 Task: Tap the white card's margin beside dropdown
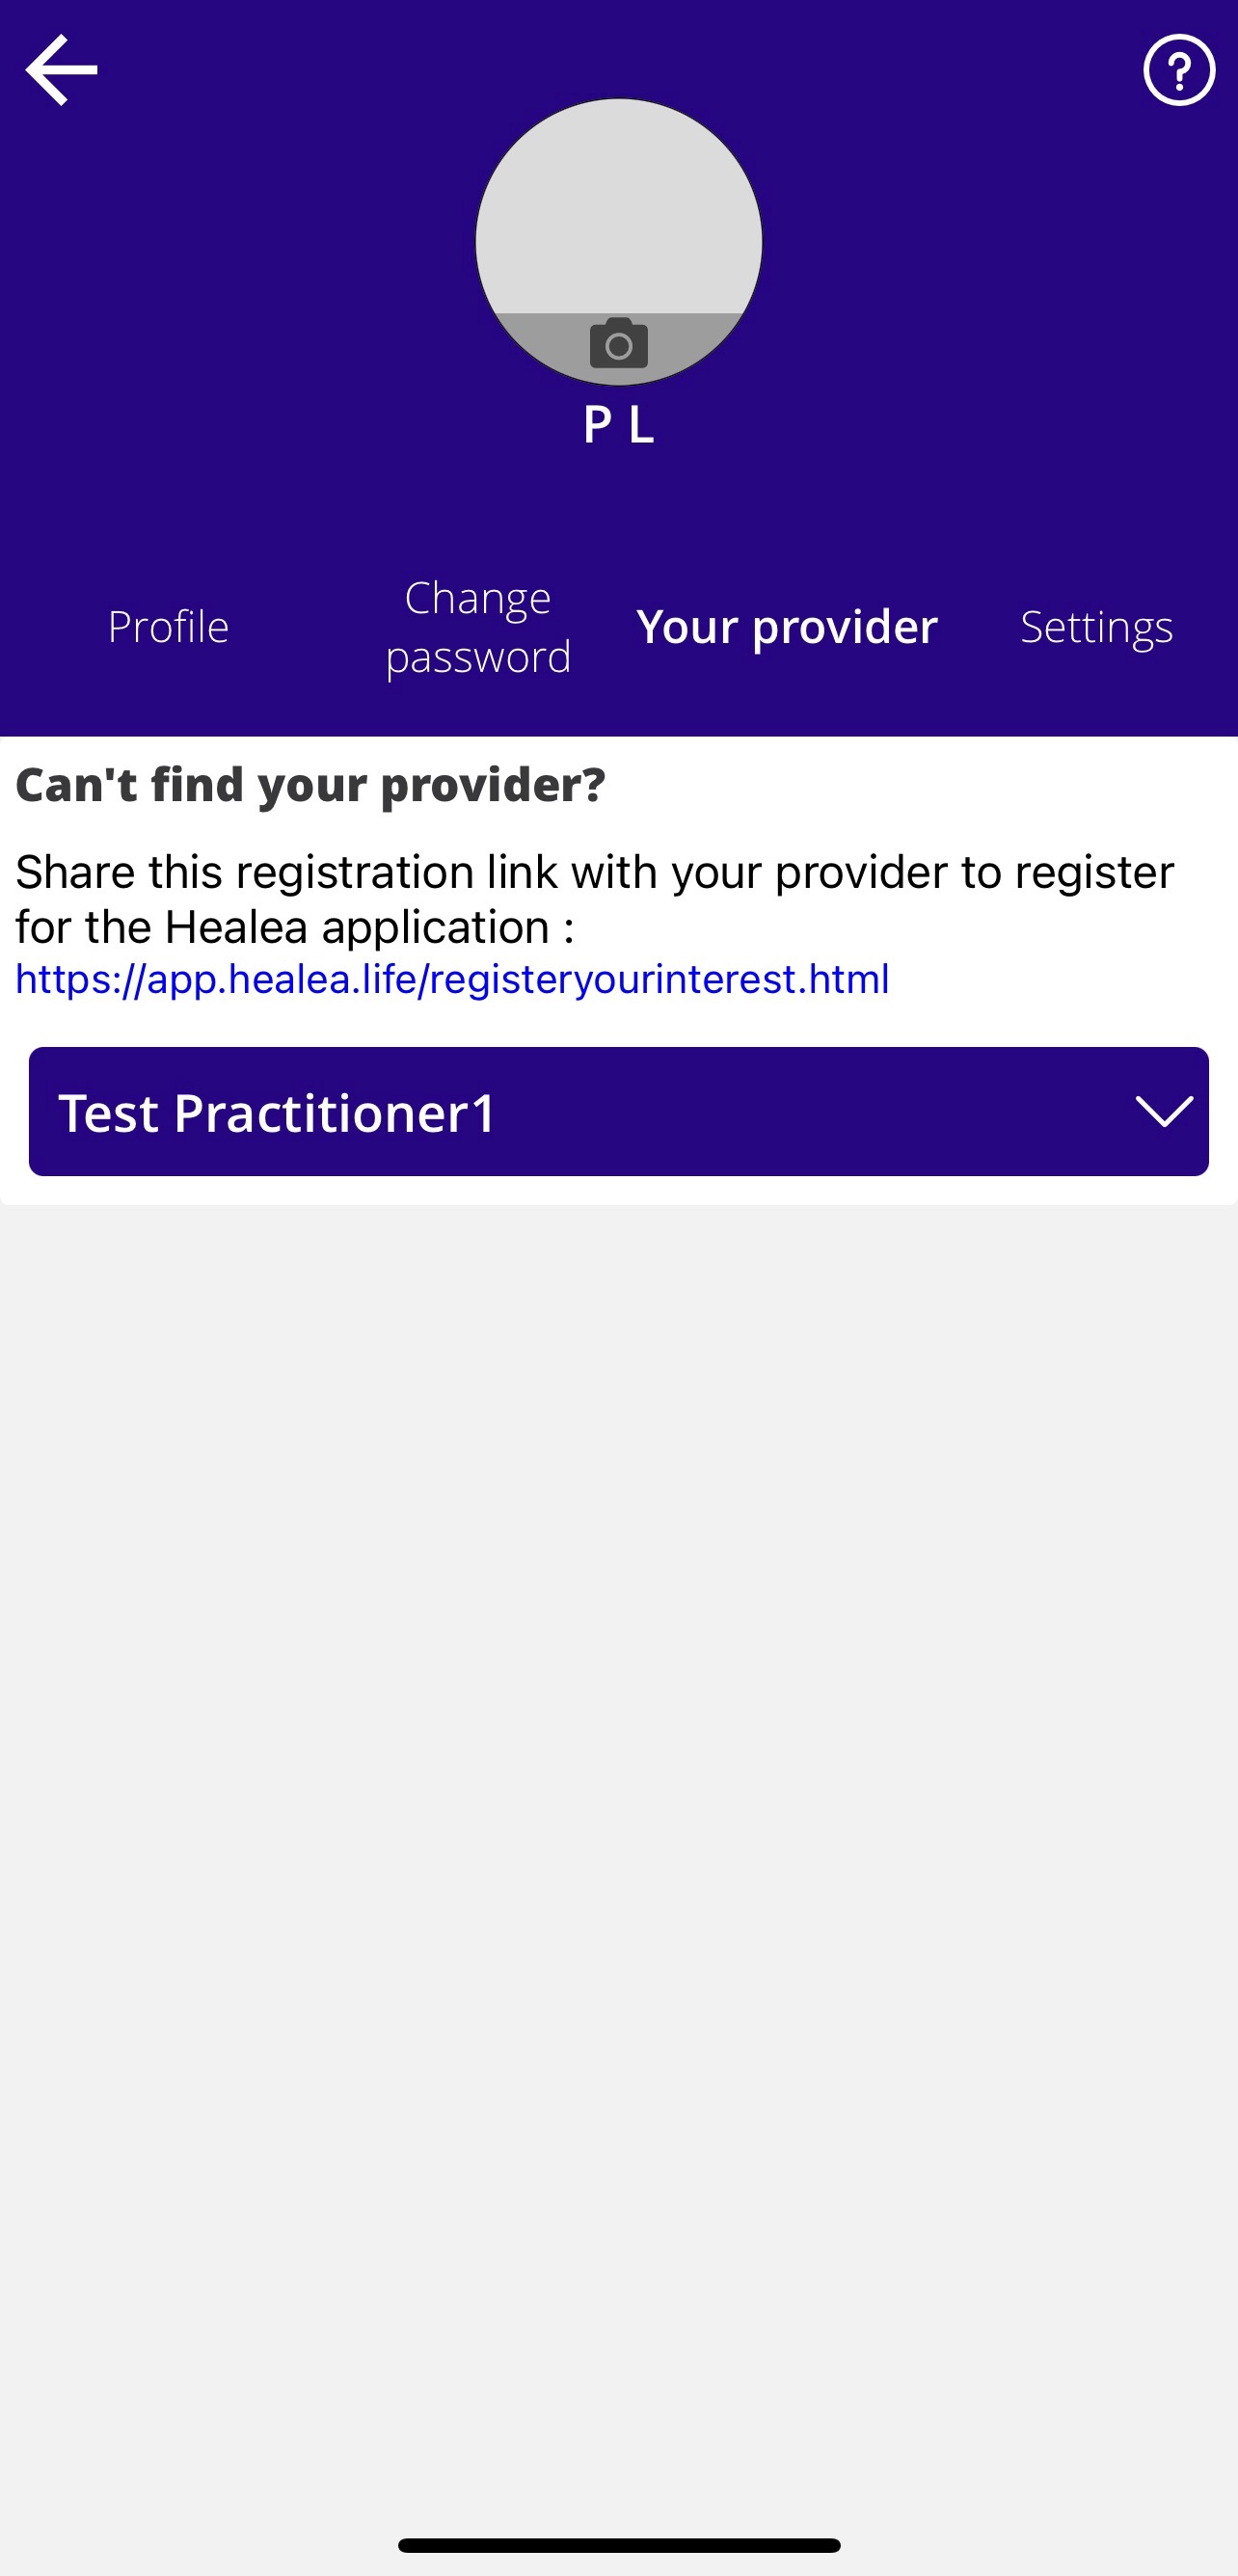14,1112
